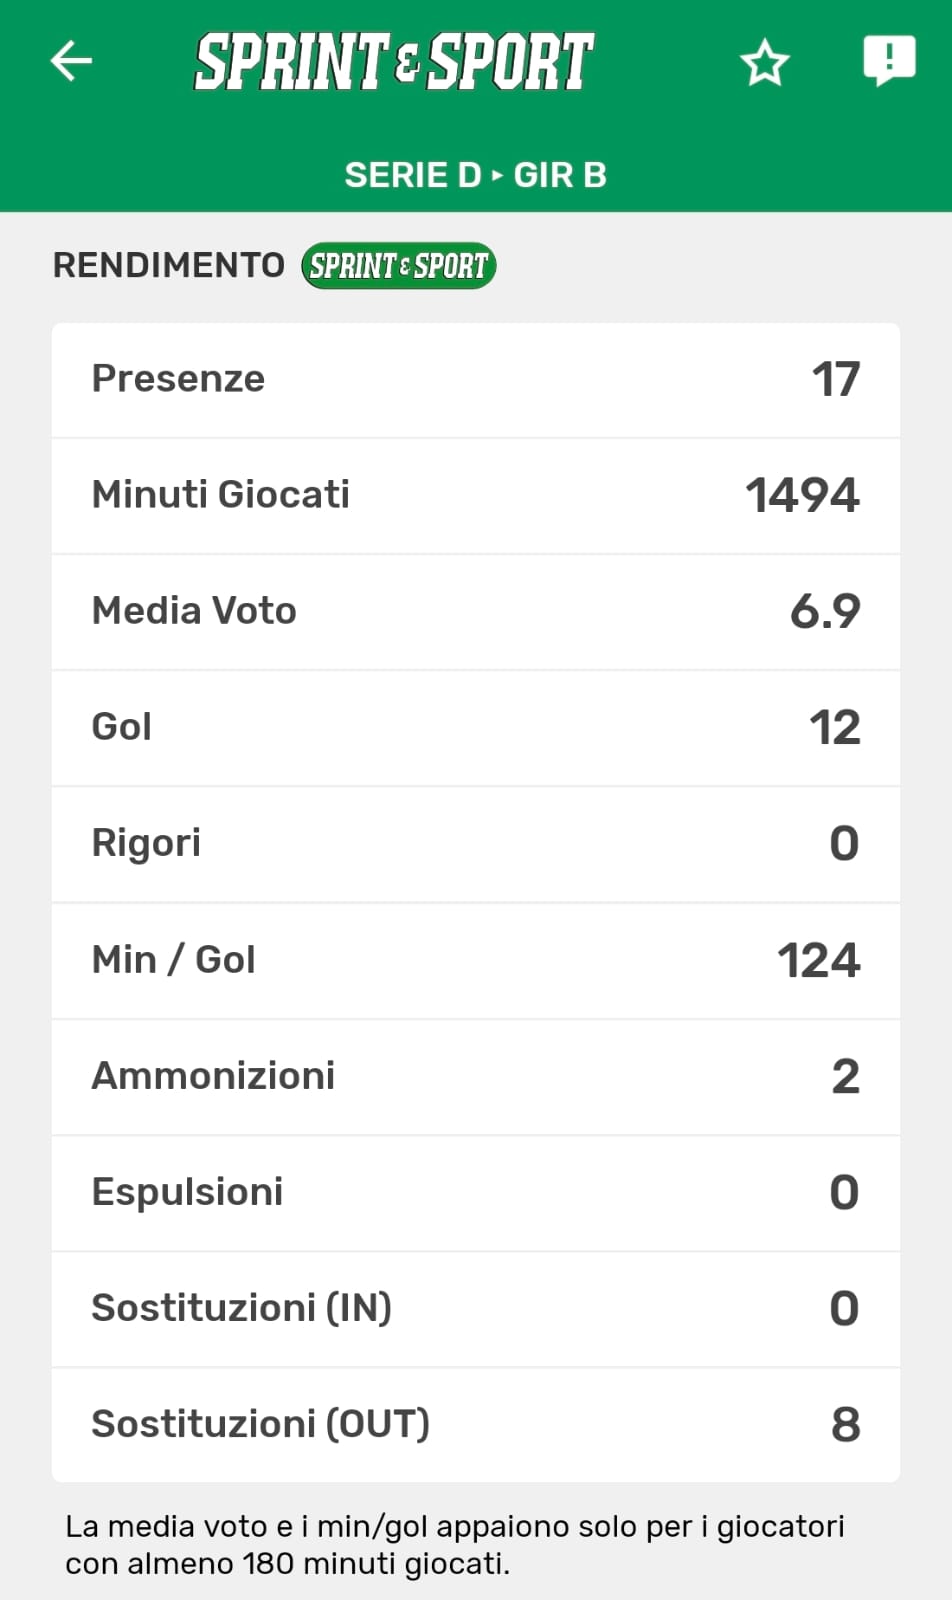Tap the Sprint & Sport header logo
This screenshot has width=952, height=1600.
(x=394, y=62)
